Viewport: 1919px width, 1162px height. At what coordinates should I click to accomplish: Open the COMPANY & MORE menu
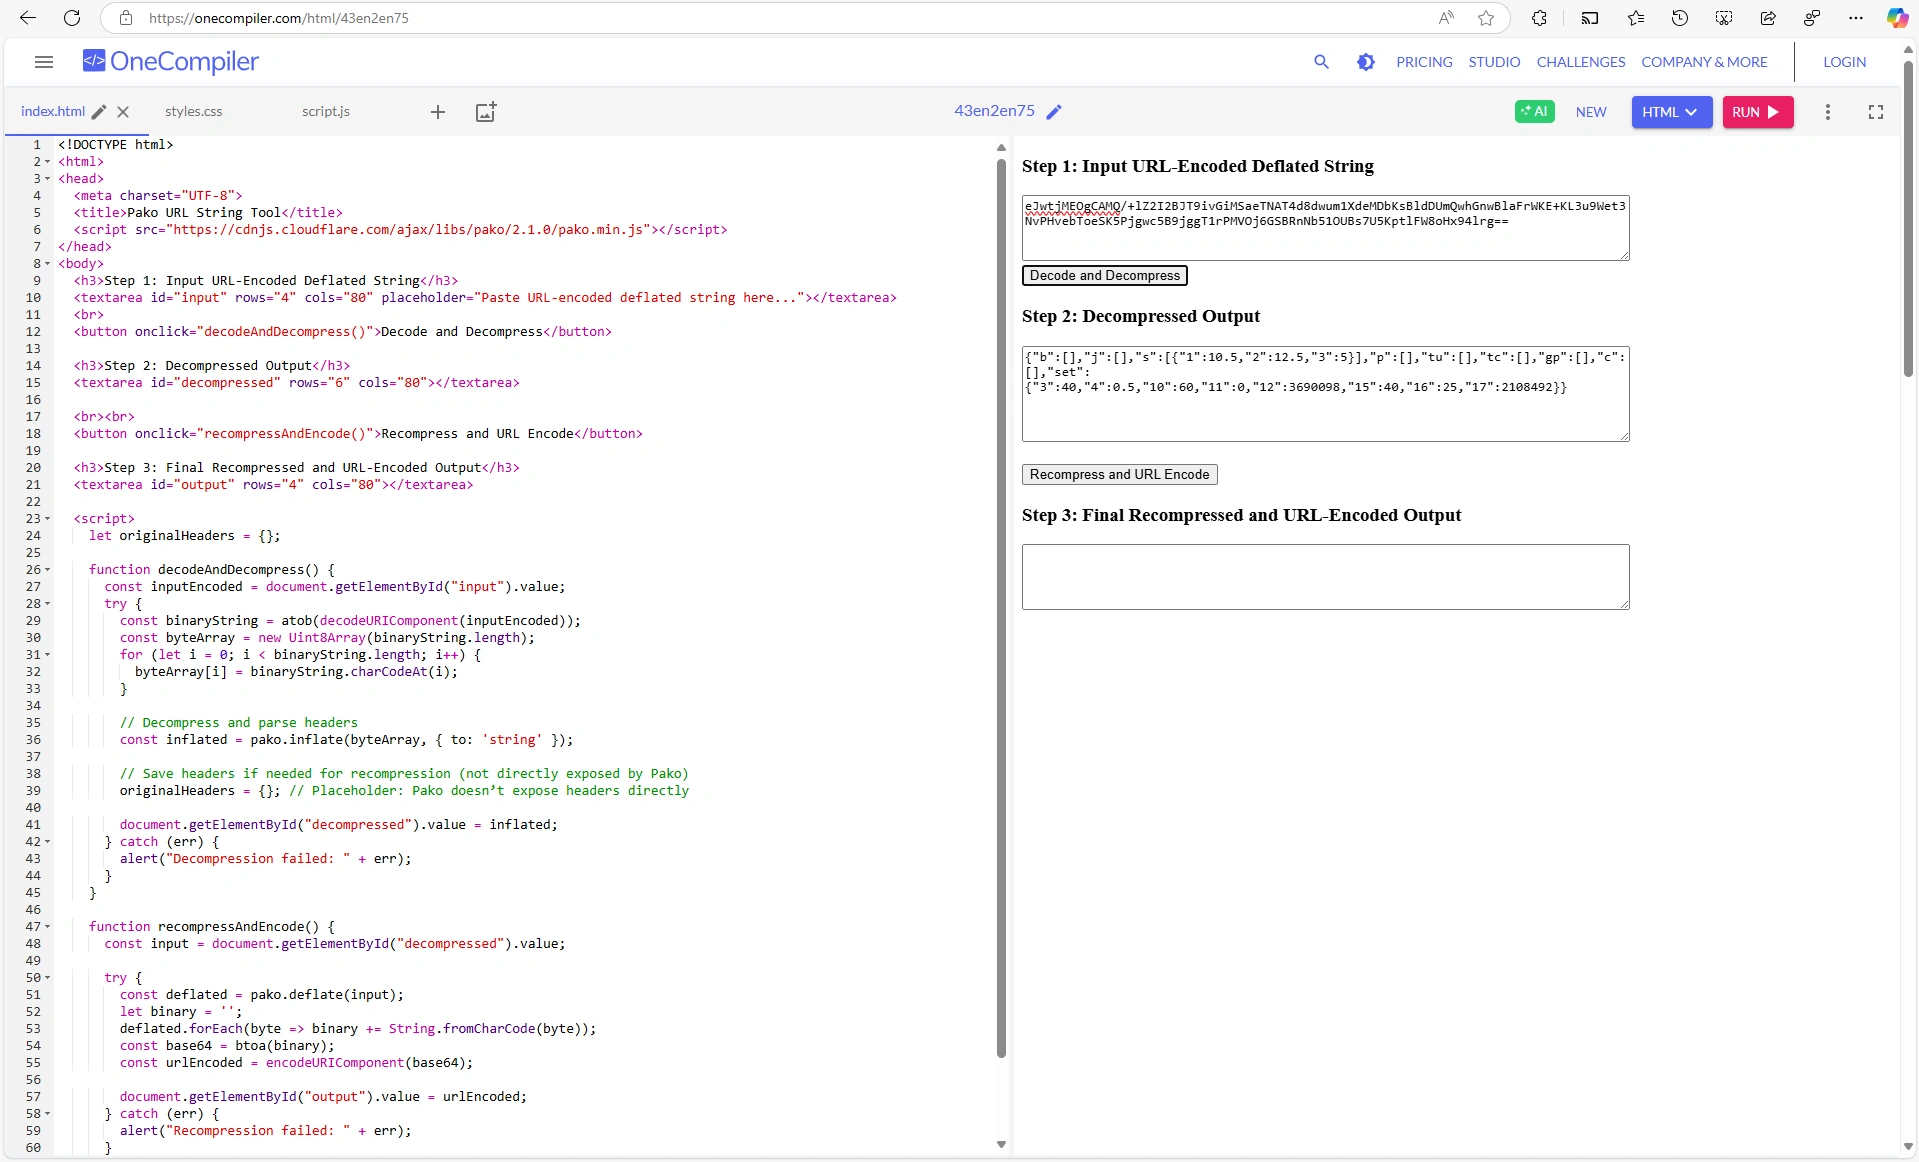[1704, 62]
